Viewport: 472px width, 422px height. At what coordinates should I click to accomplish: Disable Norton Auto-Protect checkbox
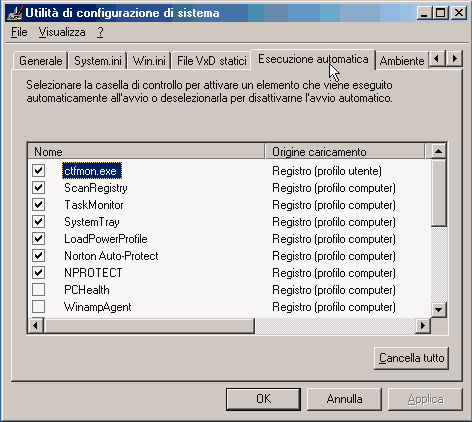point(39,256)
